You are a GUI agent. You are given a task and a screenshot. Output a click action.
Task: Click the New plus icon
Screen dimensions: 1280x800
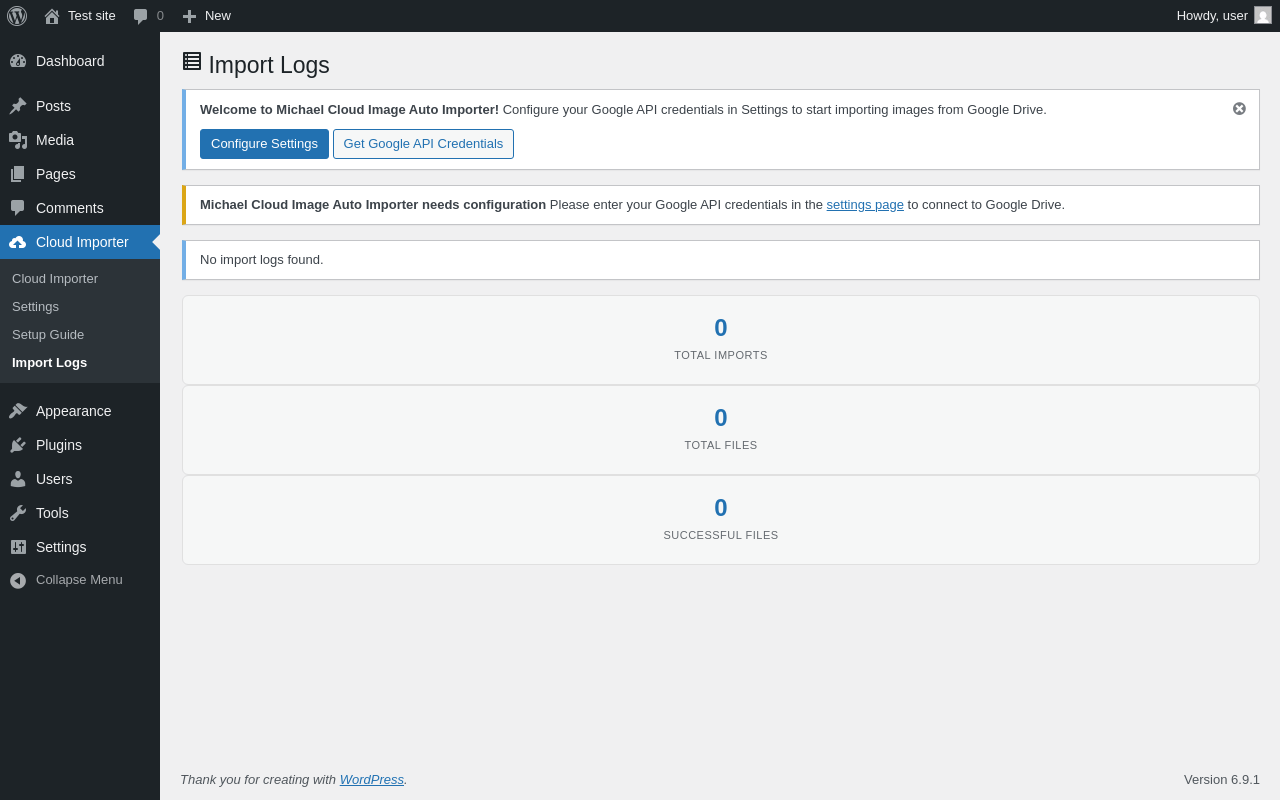(189, 16)
